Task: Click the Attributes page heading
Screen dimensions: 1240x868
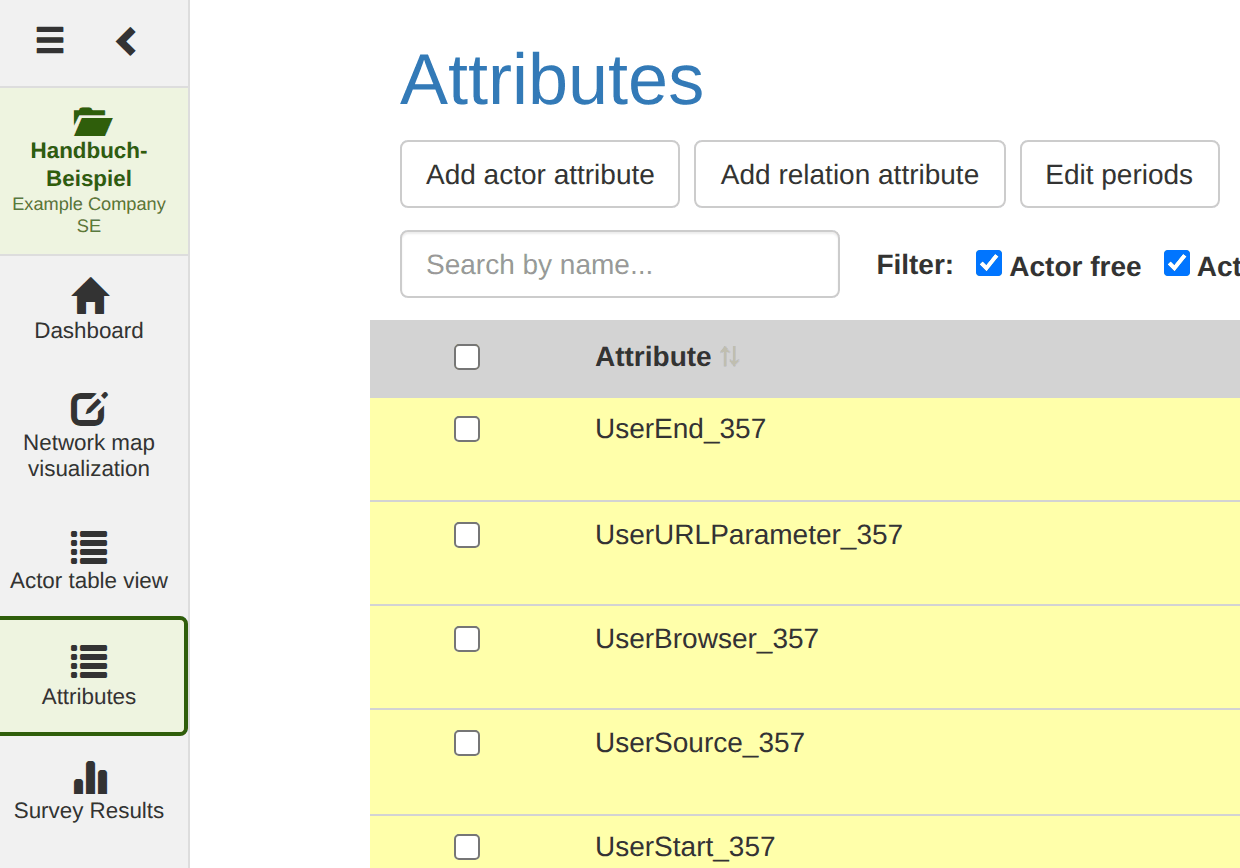Action: (x=552, y=80)
